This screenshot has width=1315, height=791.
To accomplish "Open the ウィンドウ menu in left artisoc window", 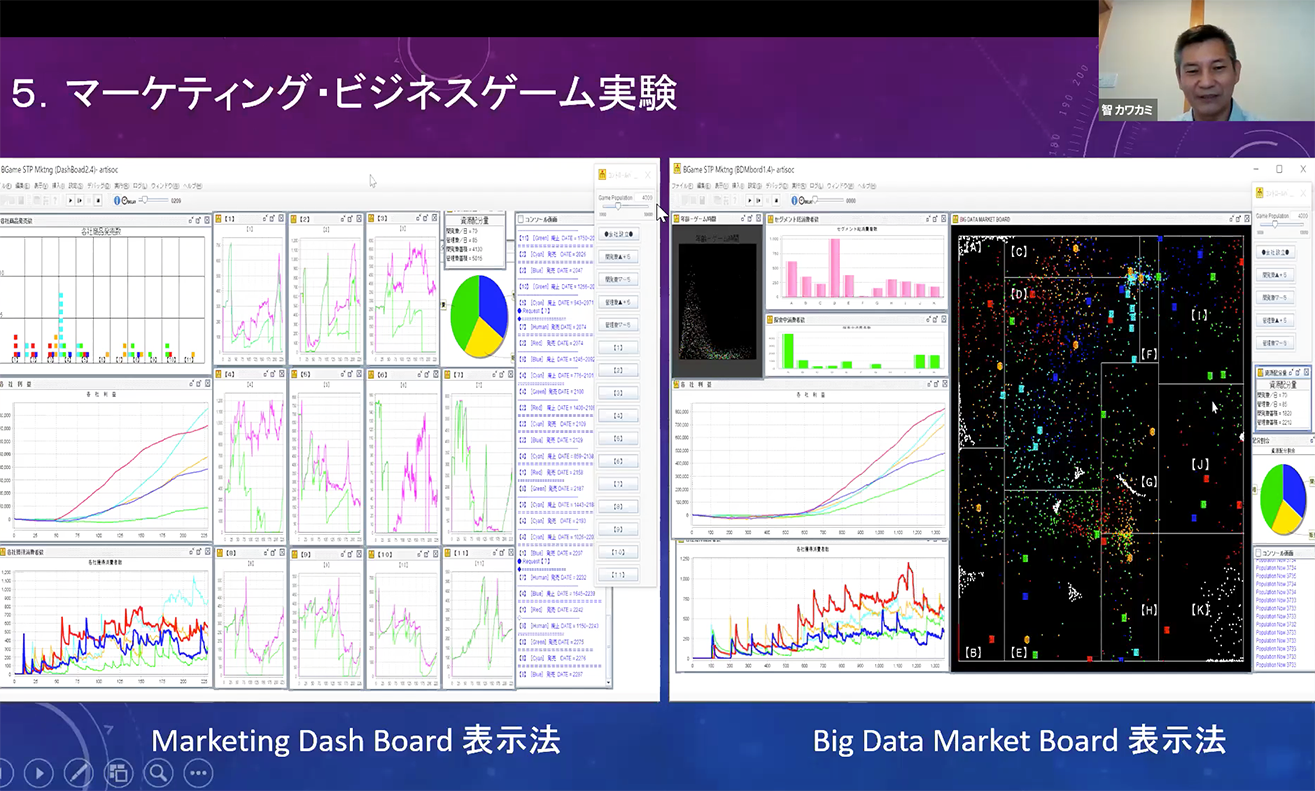I will [x=162, y=186].
